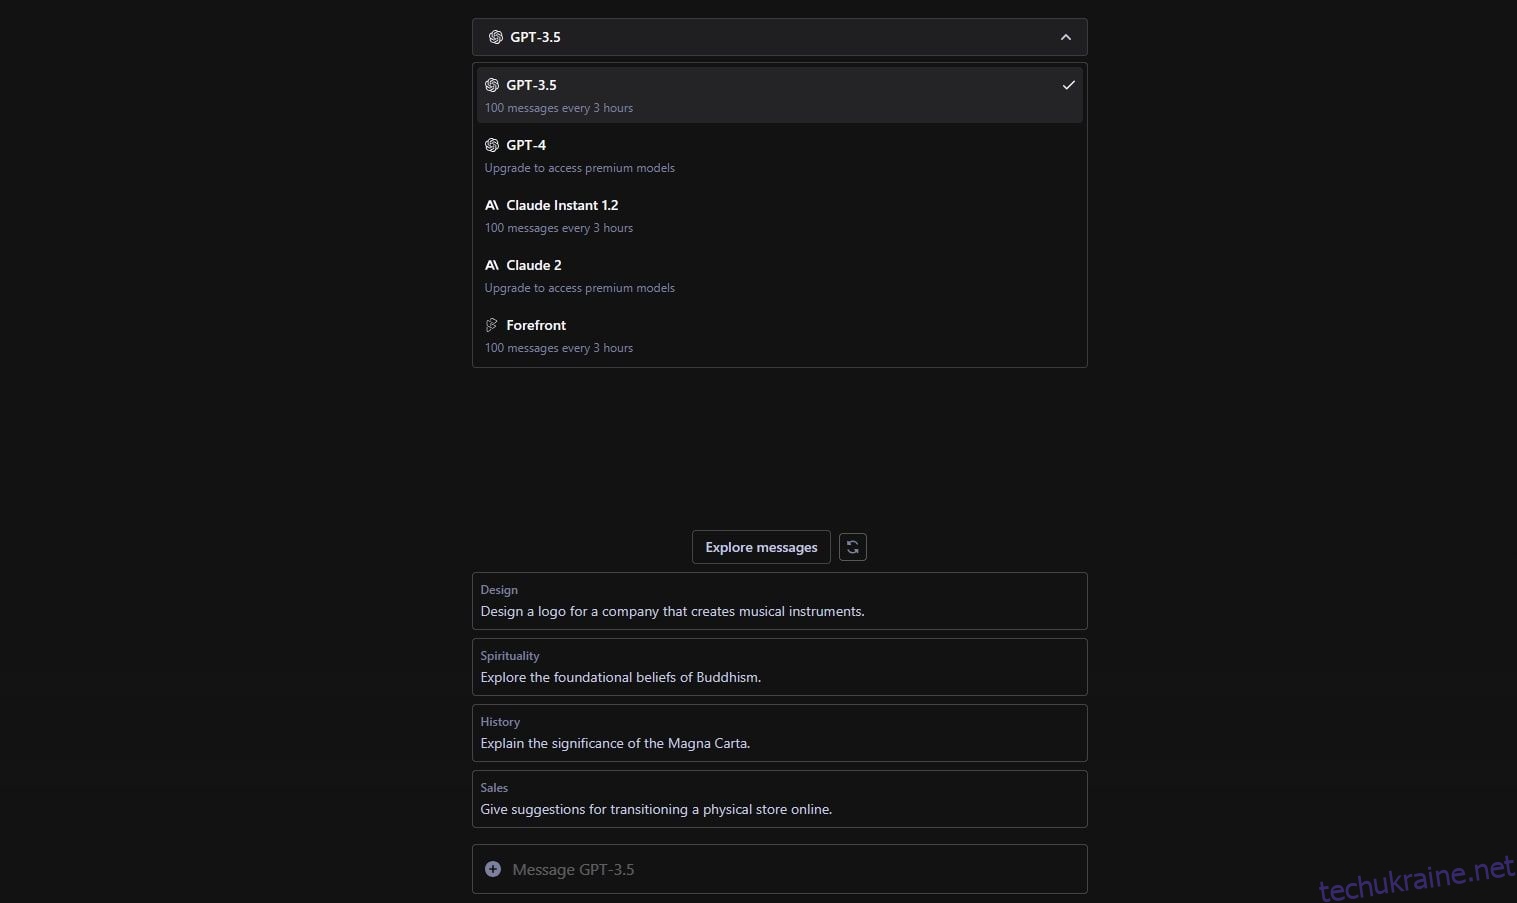
Task: Collapse the GPT-3.5 model selector dropdown
Action: pyautogui.click(x=779, y=37)
